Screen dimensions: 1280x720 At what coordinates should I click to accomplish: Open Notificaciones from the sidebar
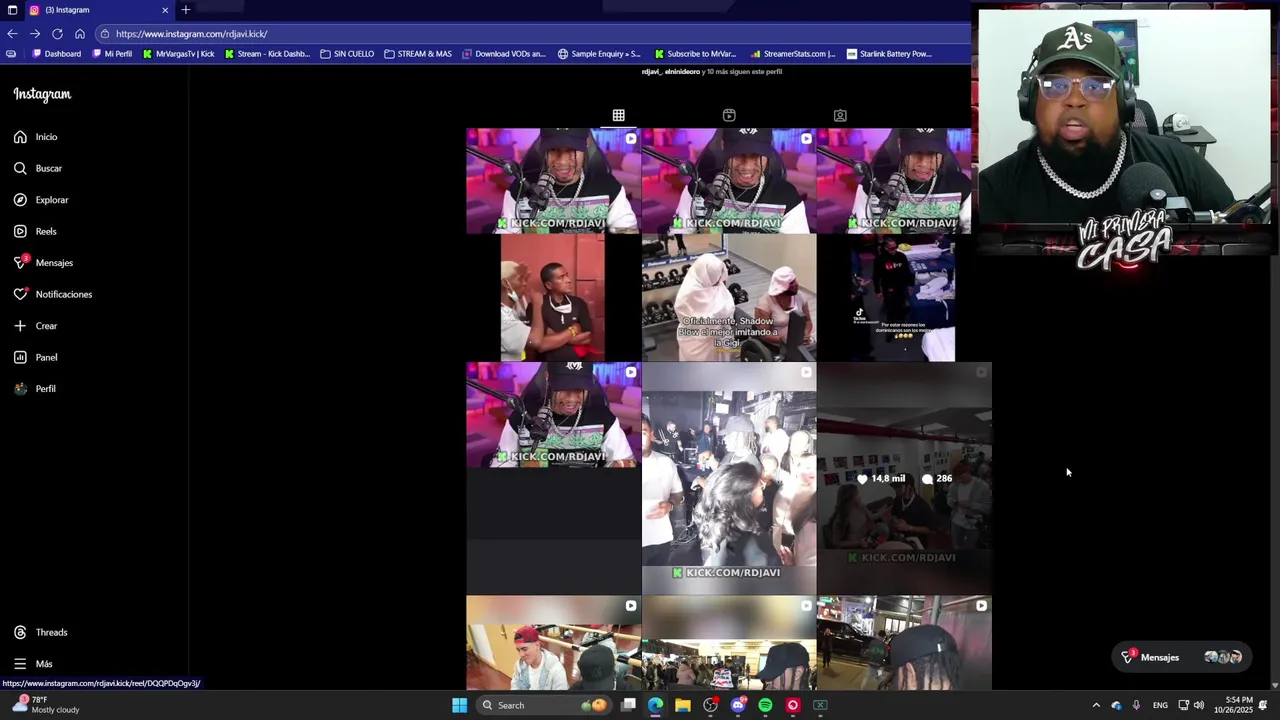tap(53, 294)
